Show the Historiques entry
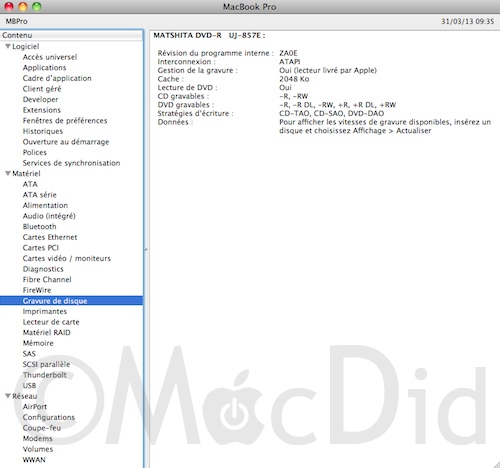 (43, 131)
